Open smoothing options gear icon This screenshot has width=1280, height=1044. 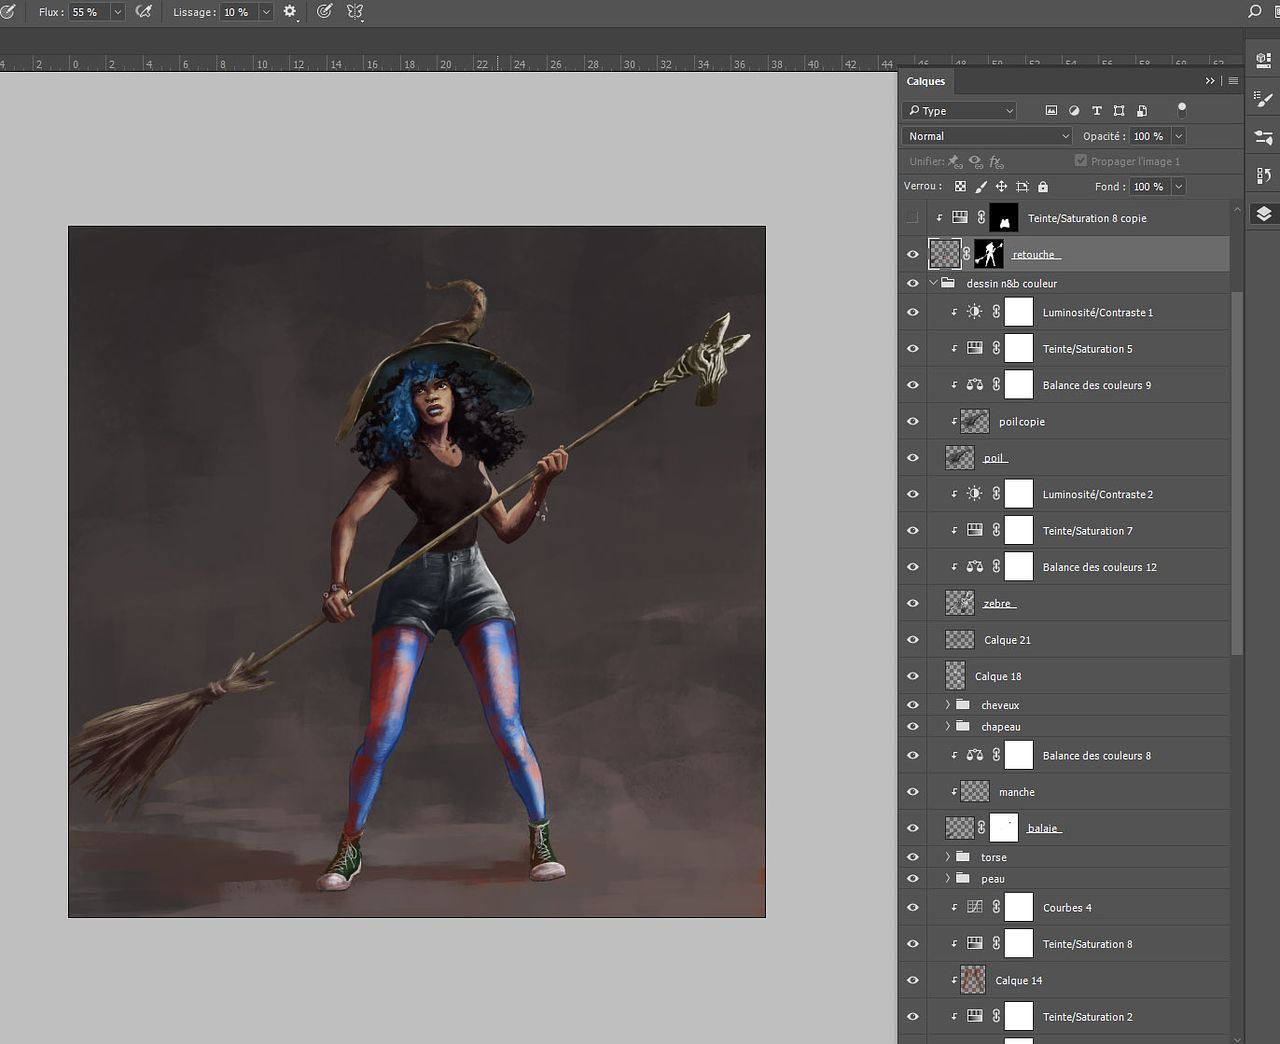point(290,12)
